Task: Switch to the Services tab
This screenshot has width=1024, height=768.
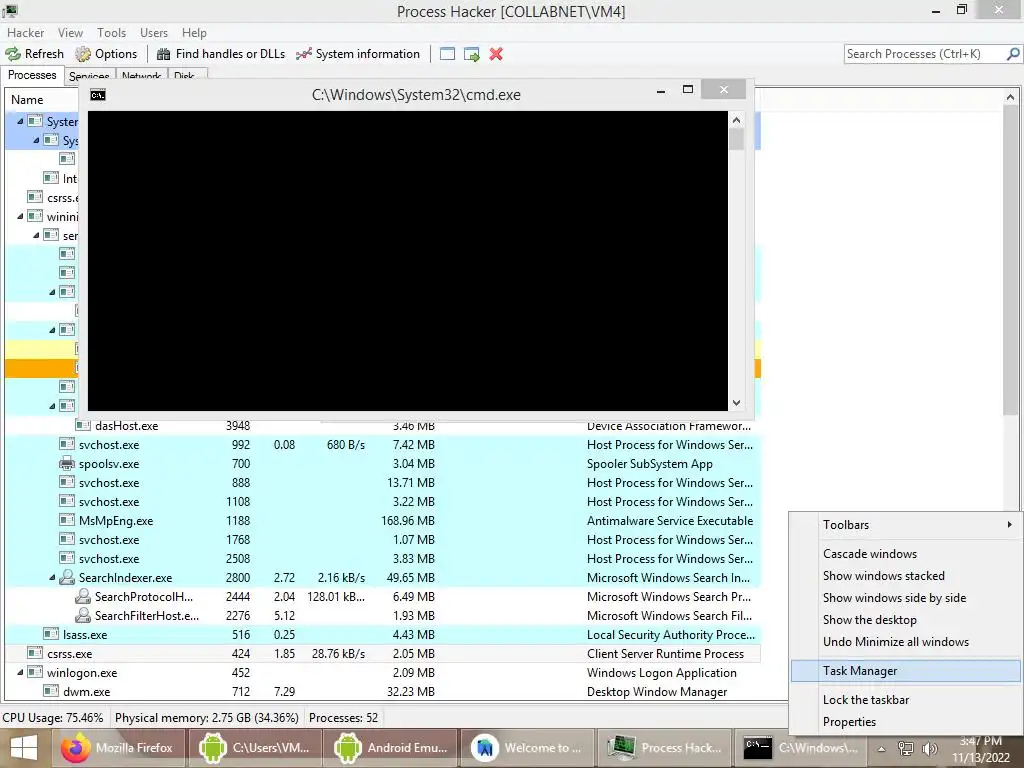Action: pyautogui.click(x=89, y=76)
